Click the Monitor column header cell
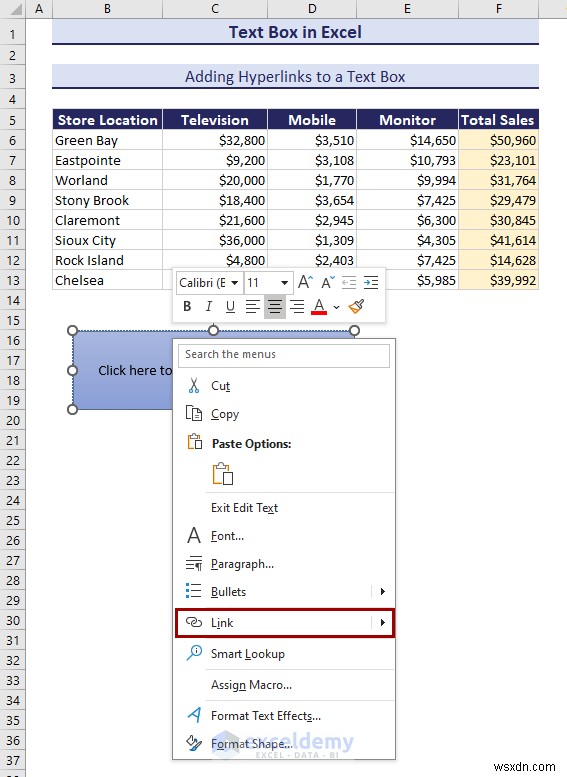Image resolution: width=567 pixels, height=777 pixels. click(407, 120)
